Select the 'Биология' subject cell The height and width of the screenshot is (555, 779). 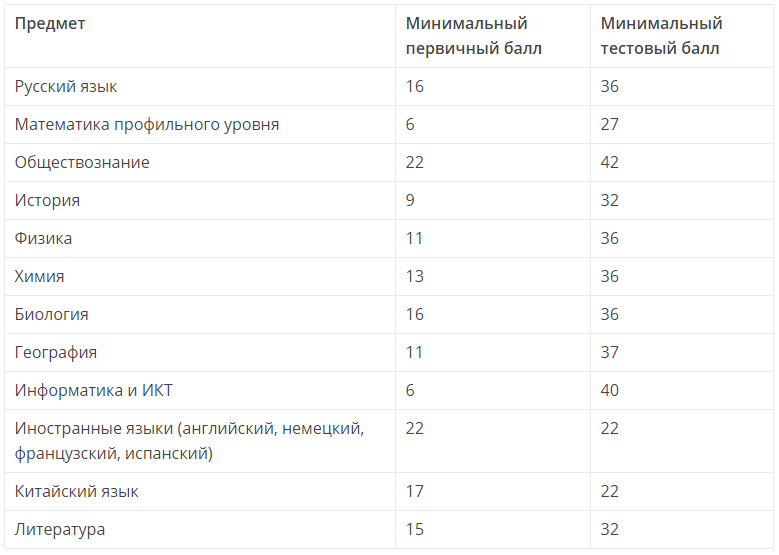[52, 315]
